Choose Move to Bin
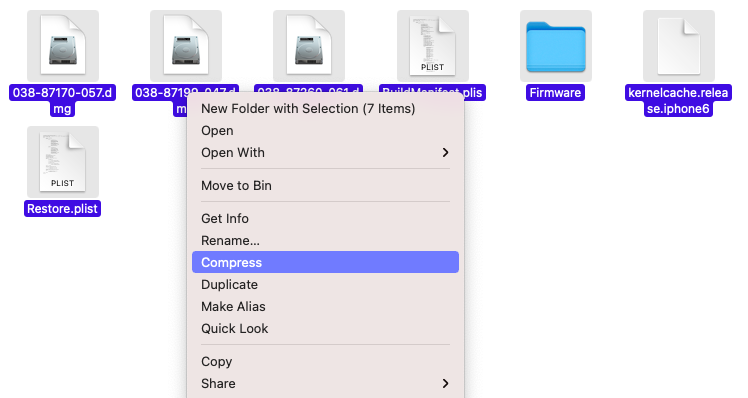Viewport: 748px width, 398px height. tap(325, 186)
